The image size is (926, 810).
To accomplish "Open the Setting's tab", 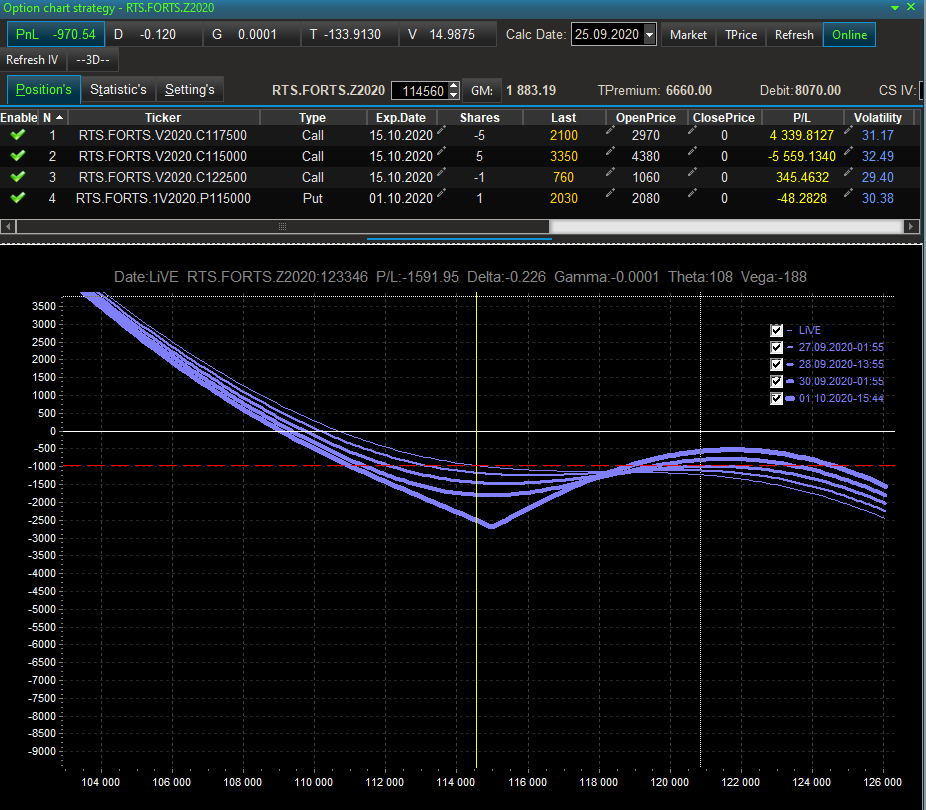I will [190, 90].
